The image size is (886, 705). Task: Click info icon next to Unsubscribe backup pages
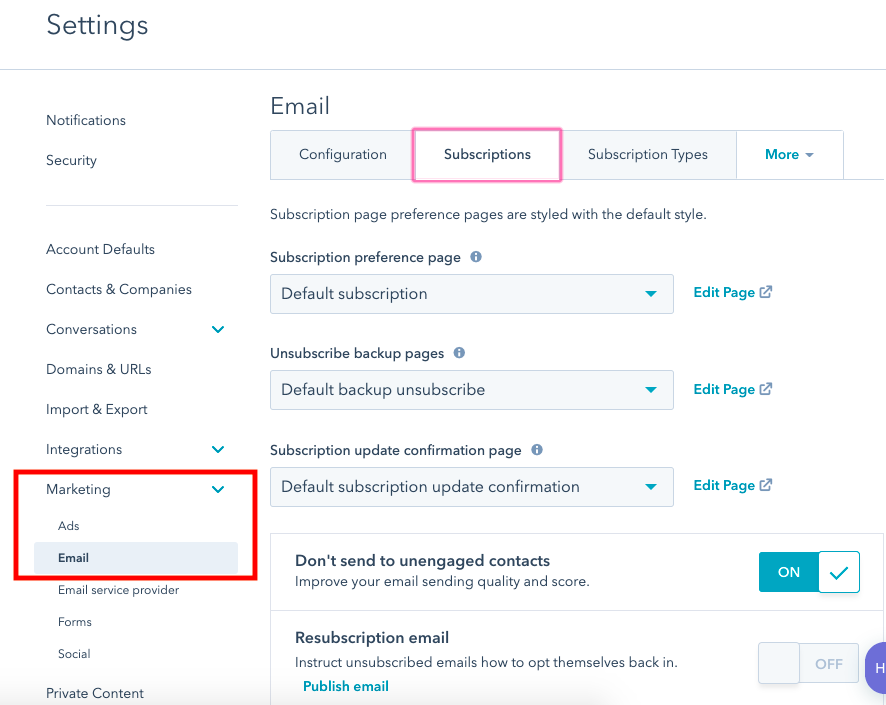459,353
